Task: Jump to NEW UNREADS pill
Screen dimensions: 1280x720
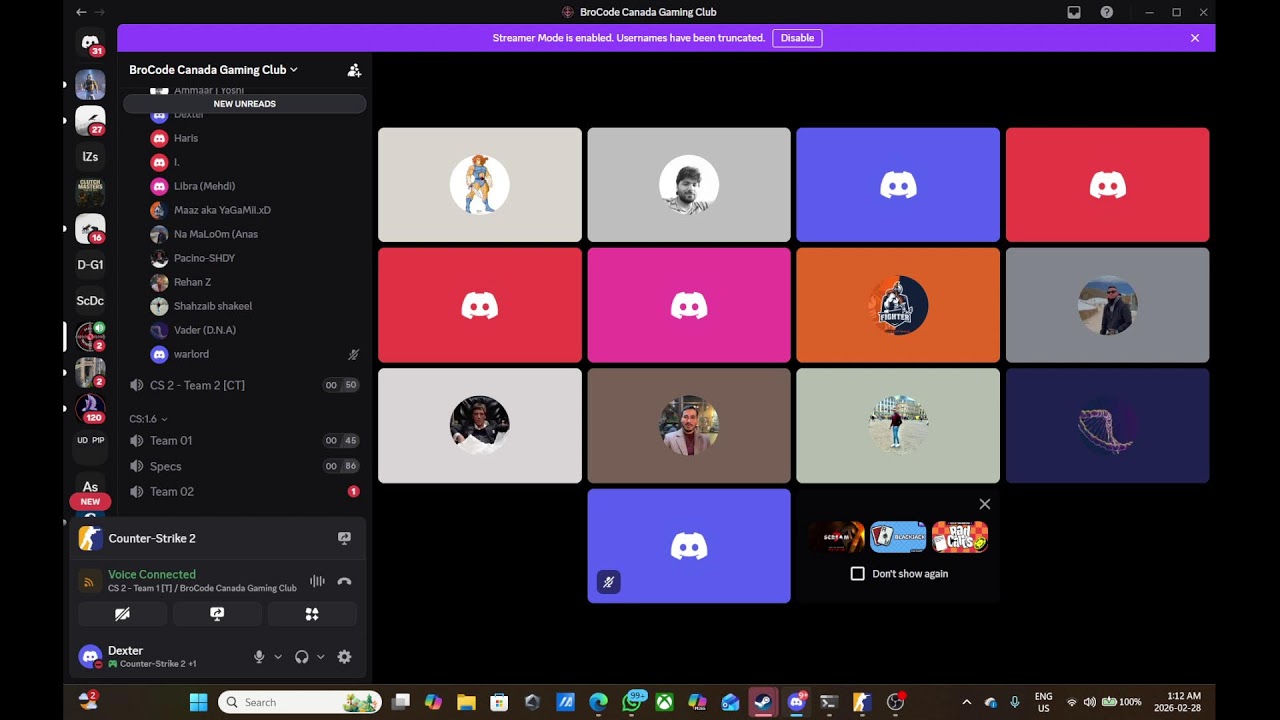Action: (244, 104)
